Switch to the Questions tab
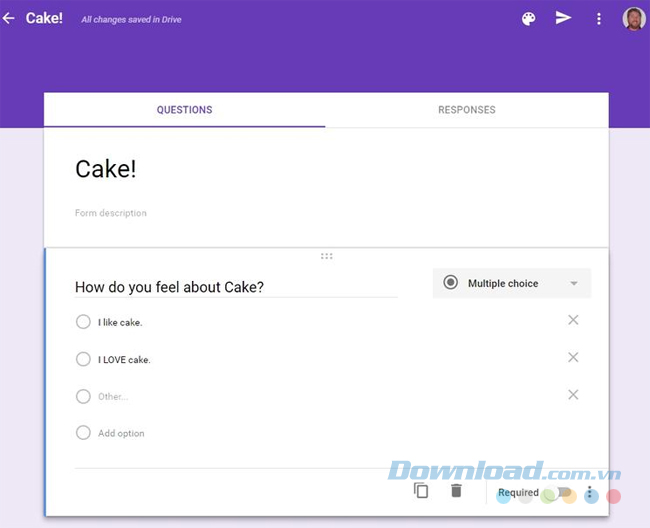Screen dimensions: 650x528 click(x=184, y=110)
